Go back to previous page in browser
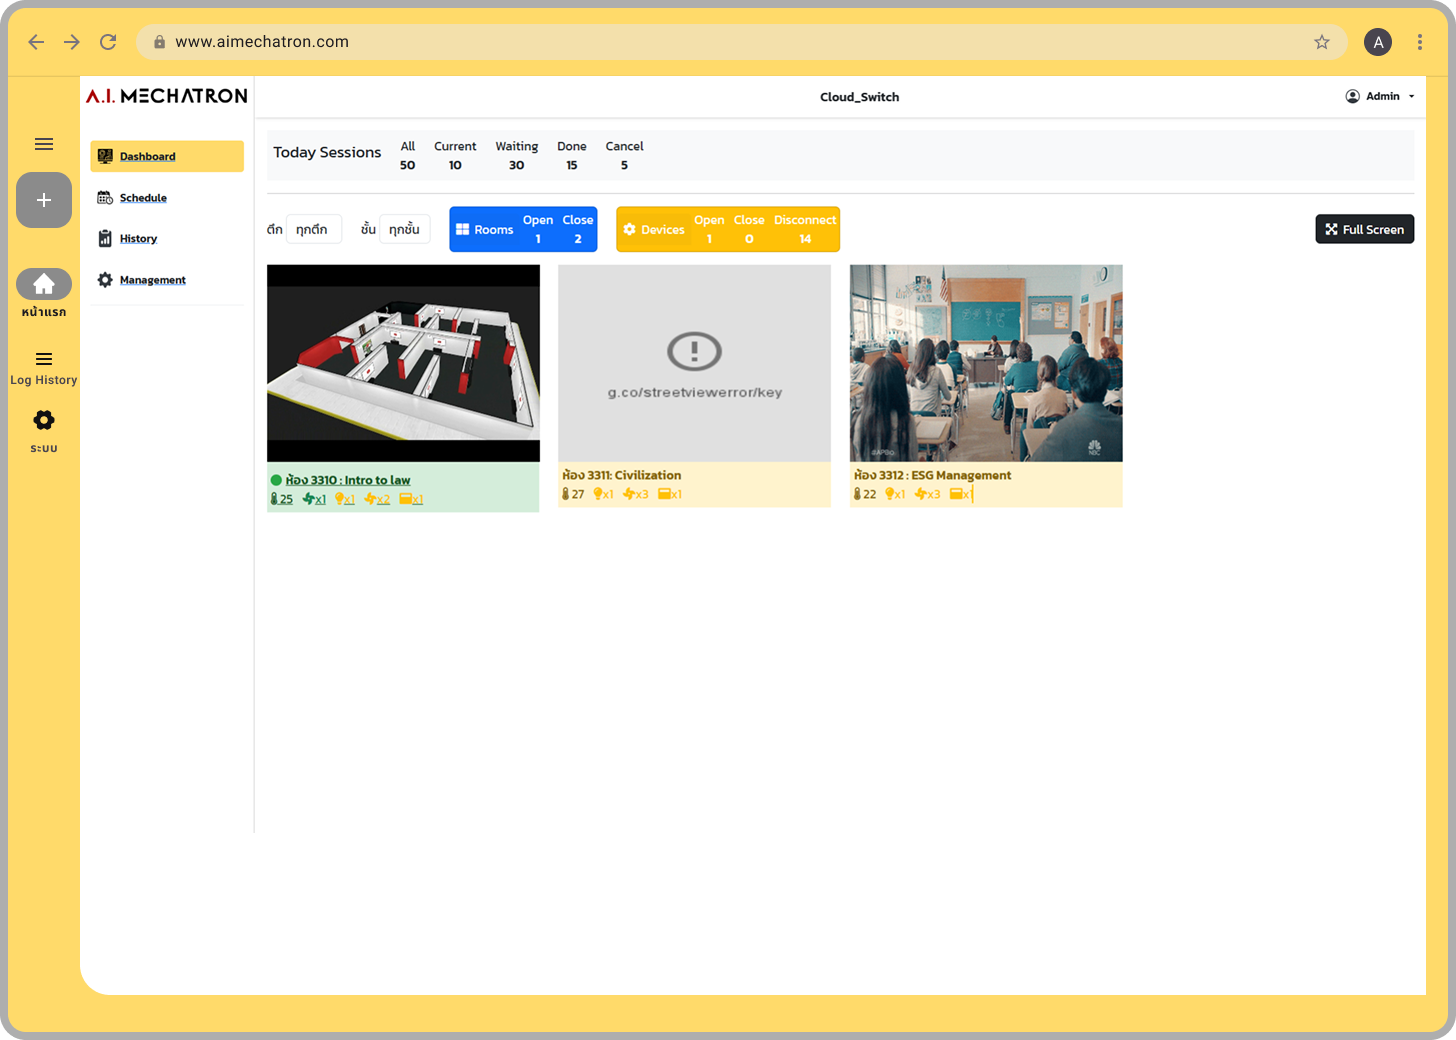 pyautogui.click(x=36, y=42)
